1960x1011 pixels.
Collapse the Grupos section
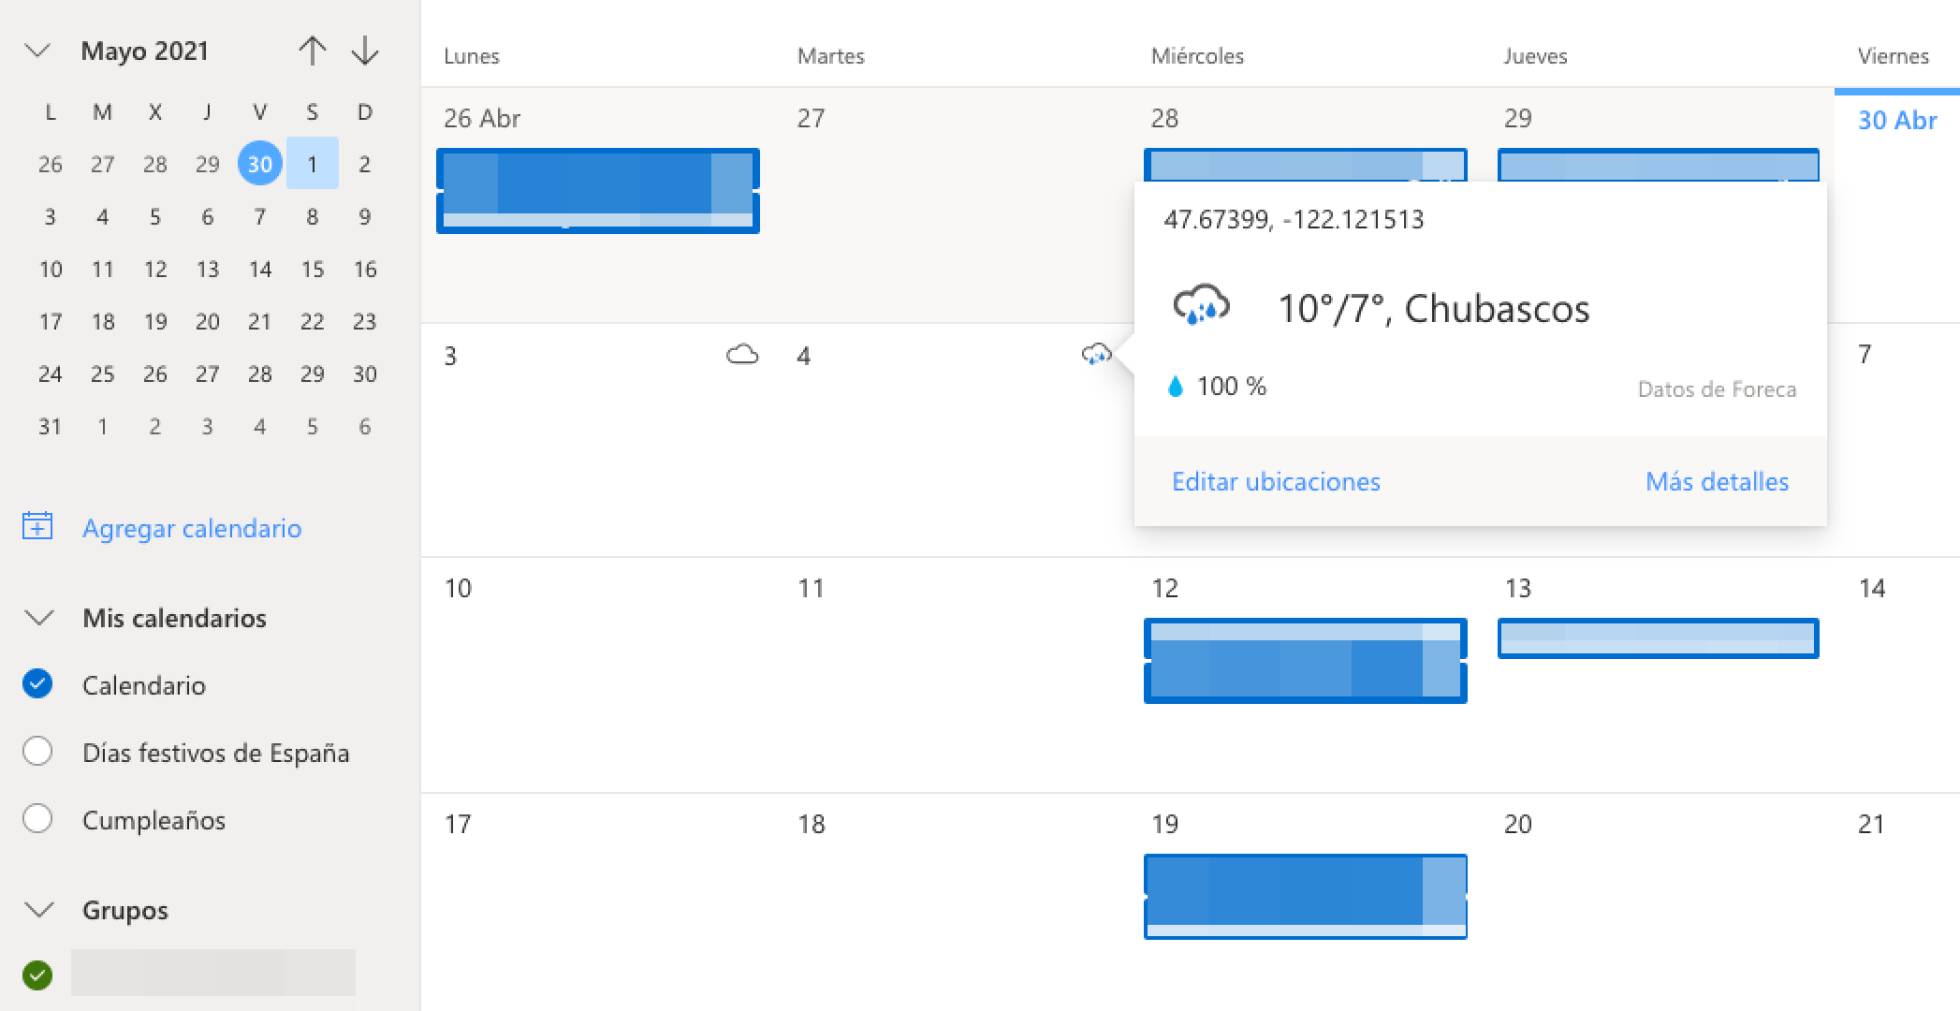[x=39, y=910]
